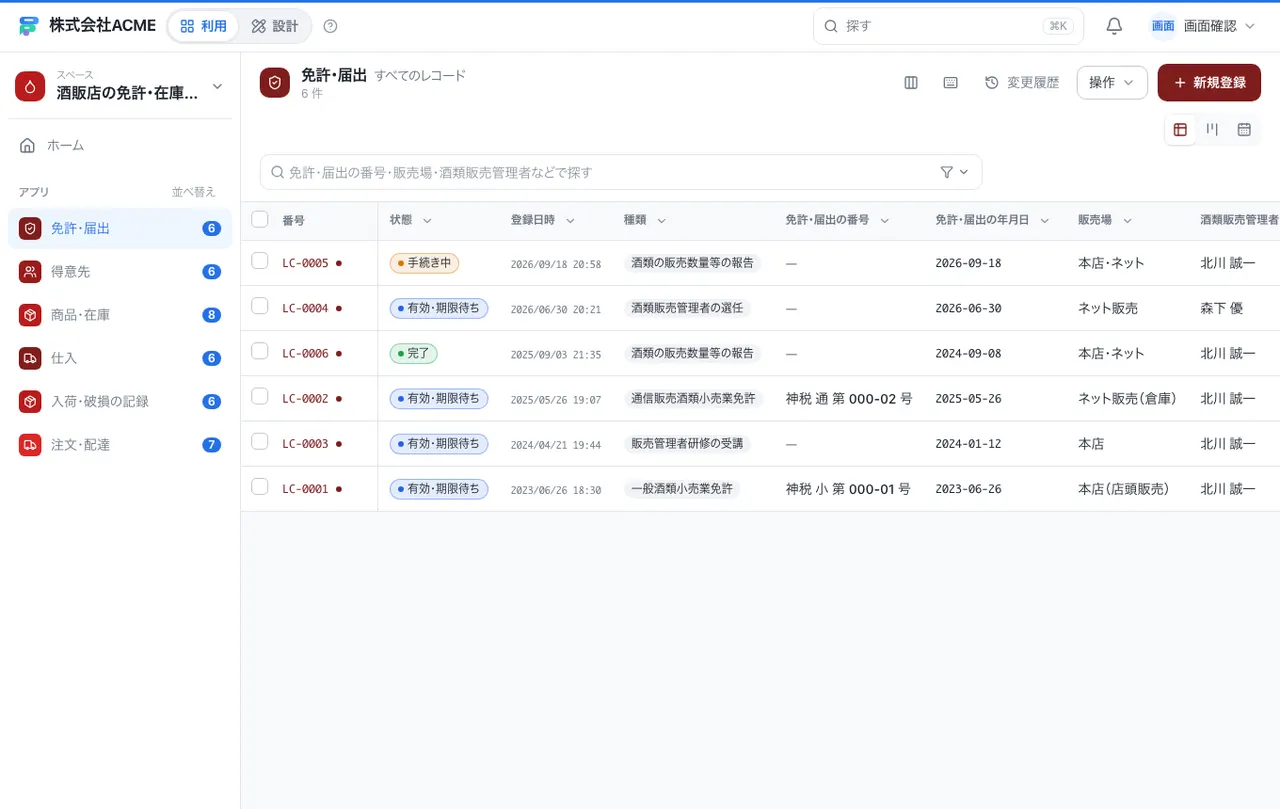Switch to the 利用 tab
The width and height of the screenshot is (1280, 809).
pyautogui.click(x=204, y=26)
